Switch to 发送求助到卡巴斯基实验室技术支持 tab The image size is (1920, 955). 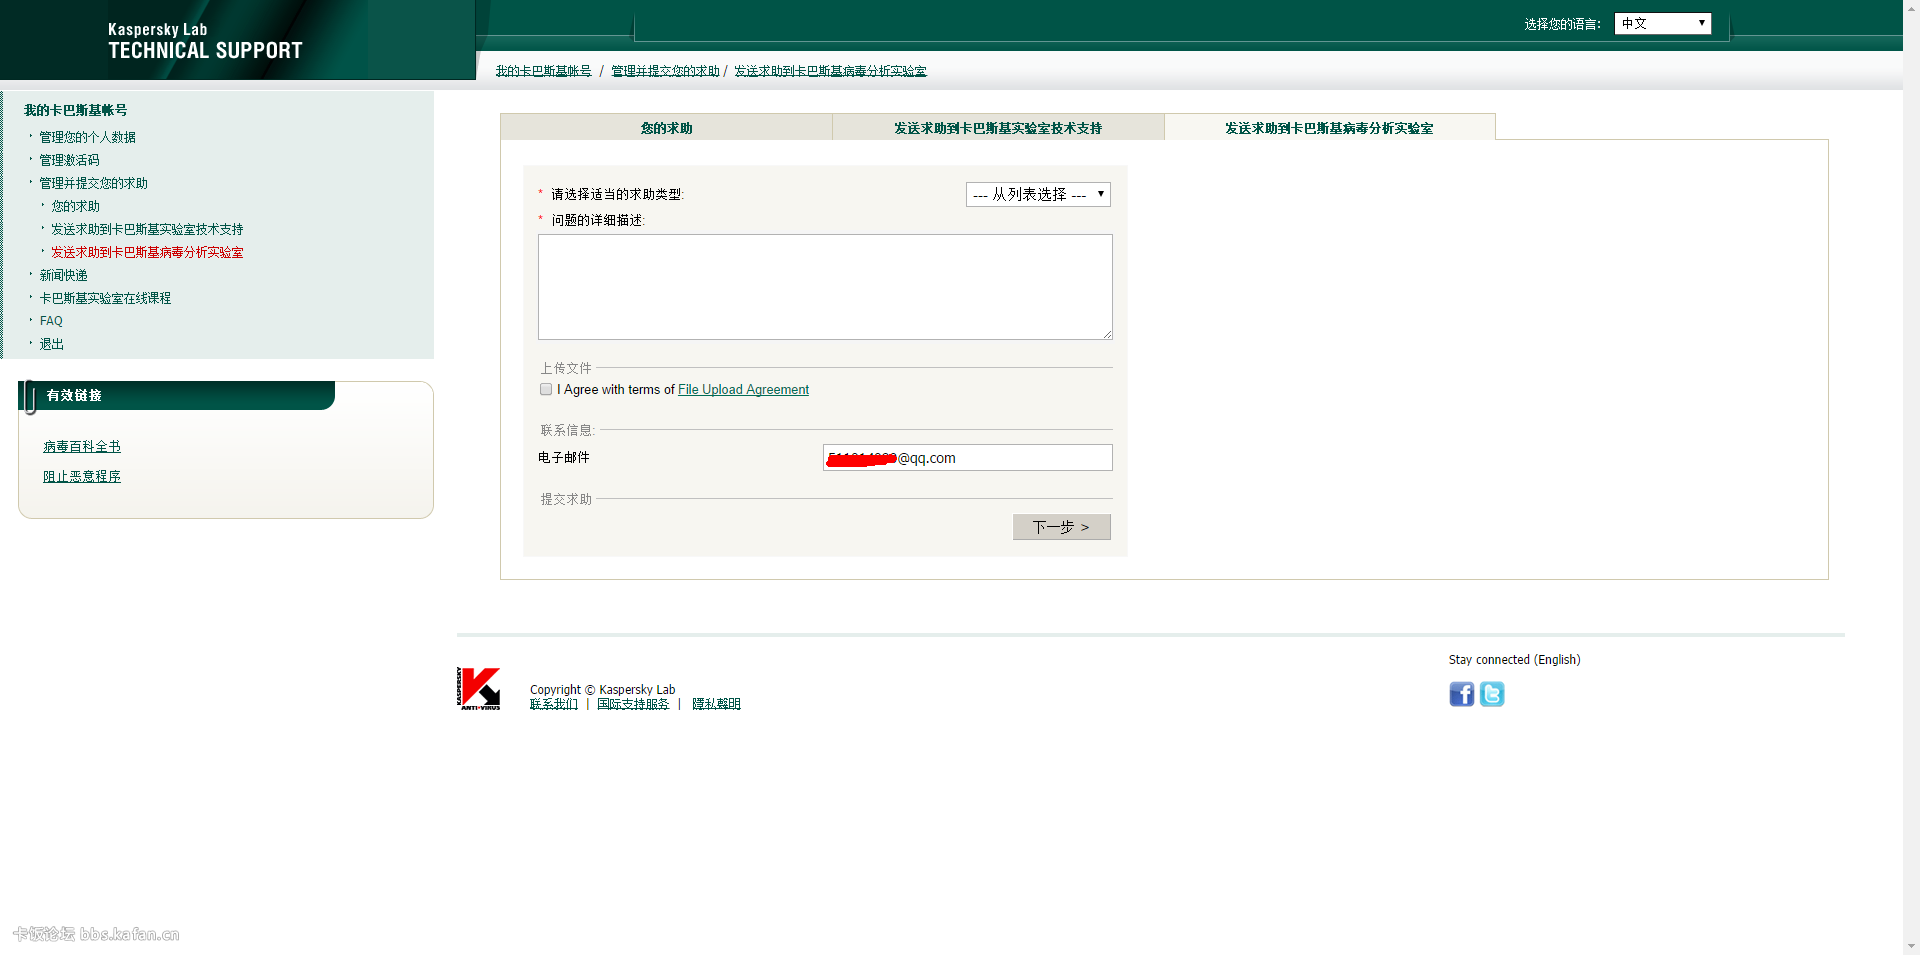(x=998, y=128)
